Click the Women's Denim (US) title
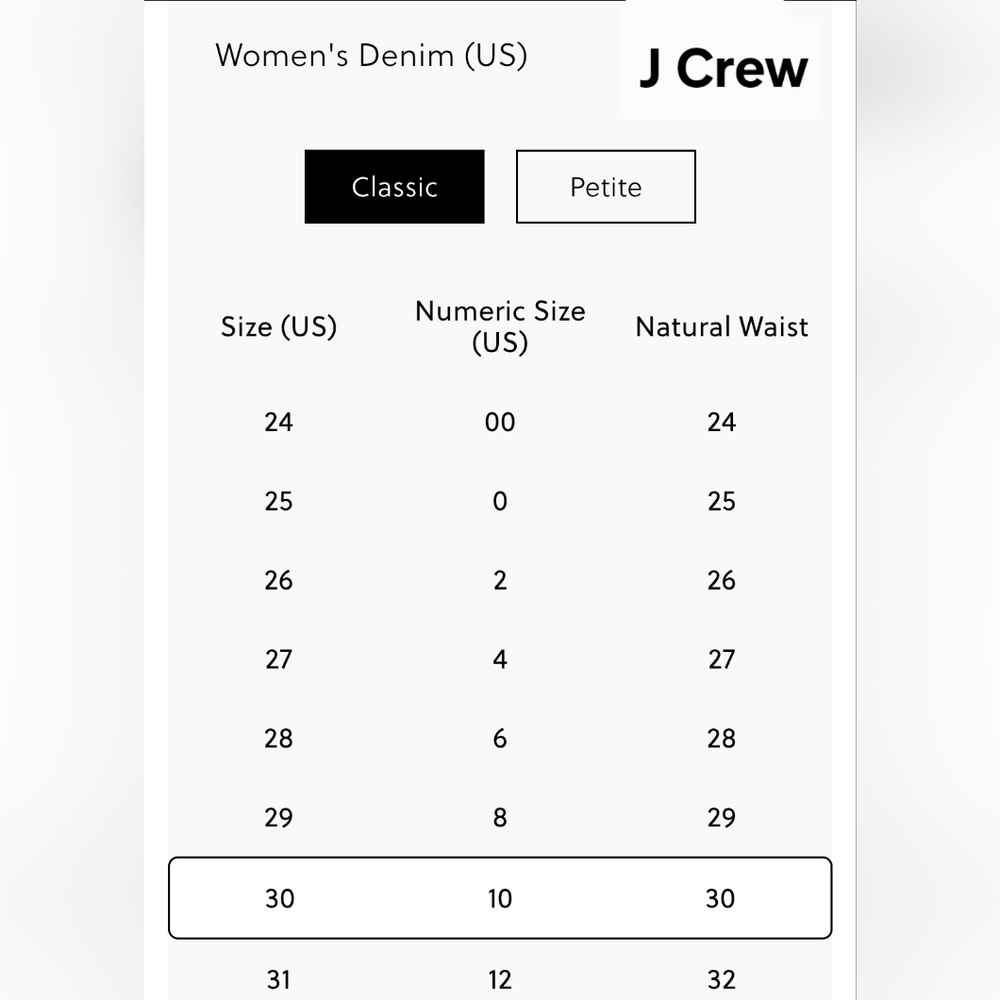1000x1000 pixels. tap(373, 57)
